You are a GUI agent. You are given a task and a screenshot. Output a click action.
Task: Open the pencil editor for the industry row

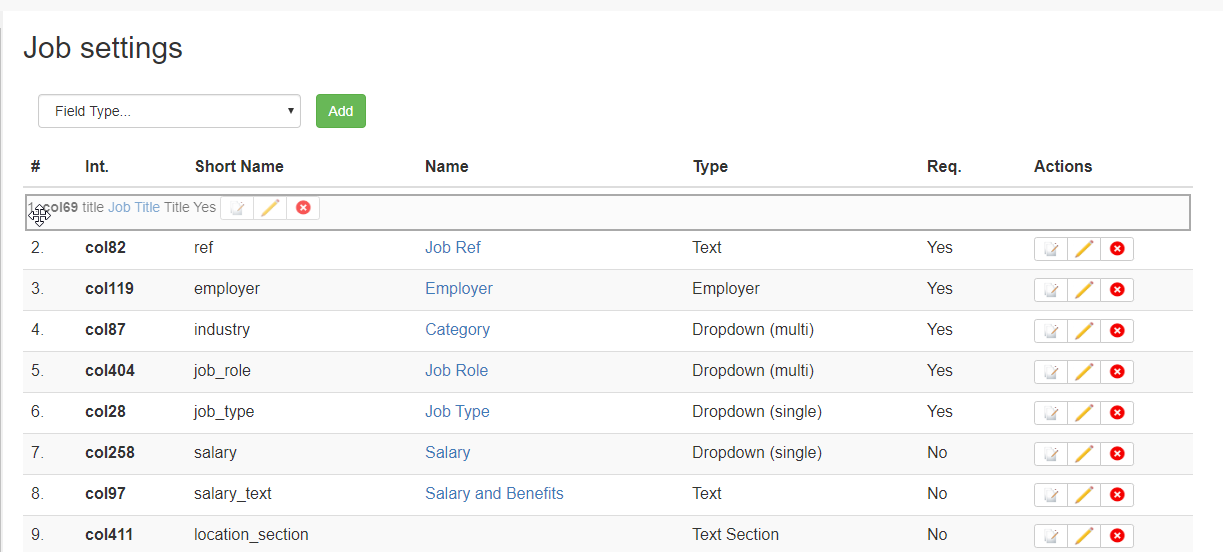(x=1084, y=331)
